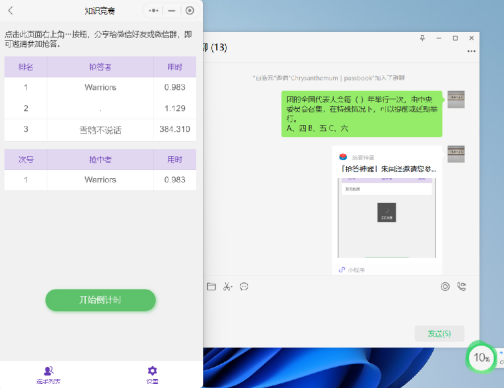The width and height of the screenshot is (504, 388).
Task: Close the mini program via circle icon
Action: coord(190,11)
